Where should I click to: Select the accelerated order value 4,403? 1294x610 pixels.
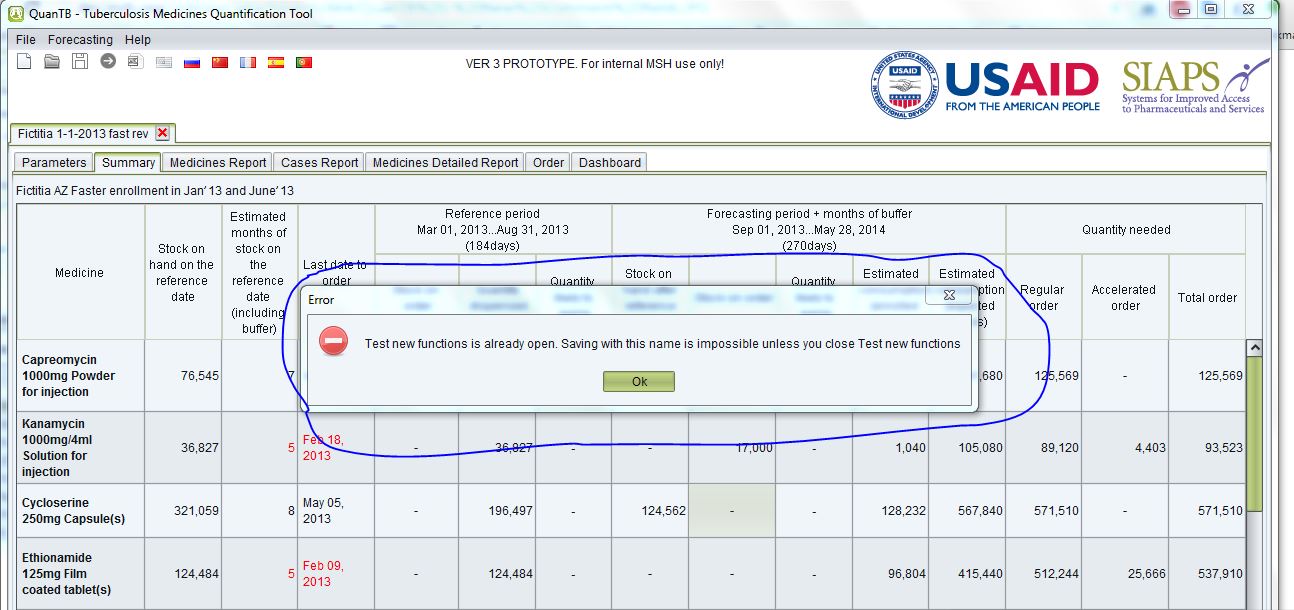[1125, 448]
